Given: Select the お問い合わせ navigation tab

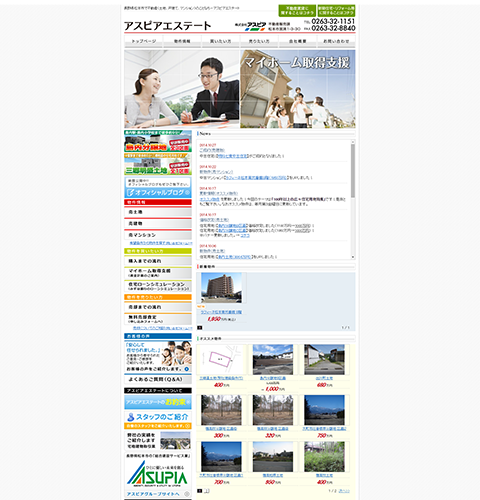Looking at the screenshot, I should (336, 41).
